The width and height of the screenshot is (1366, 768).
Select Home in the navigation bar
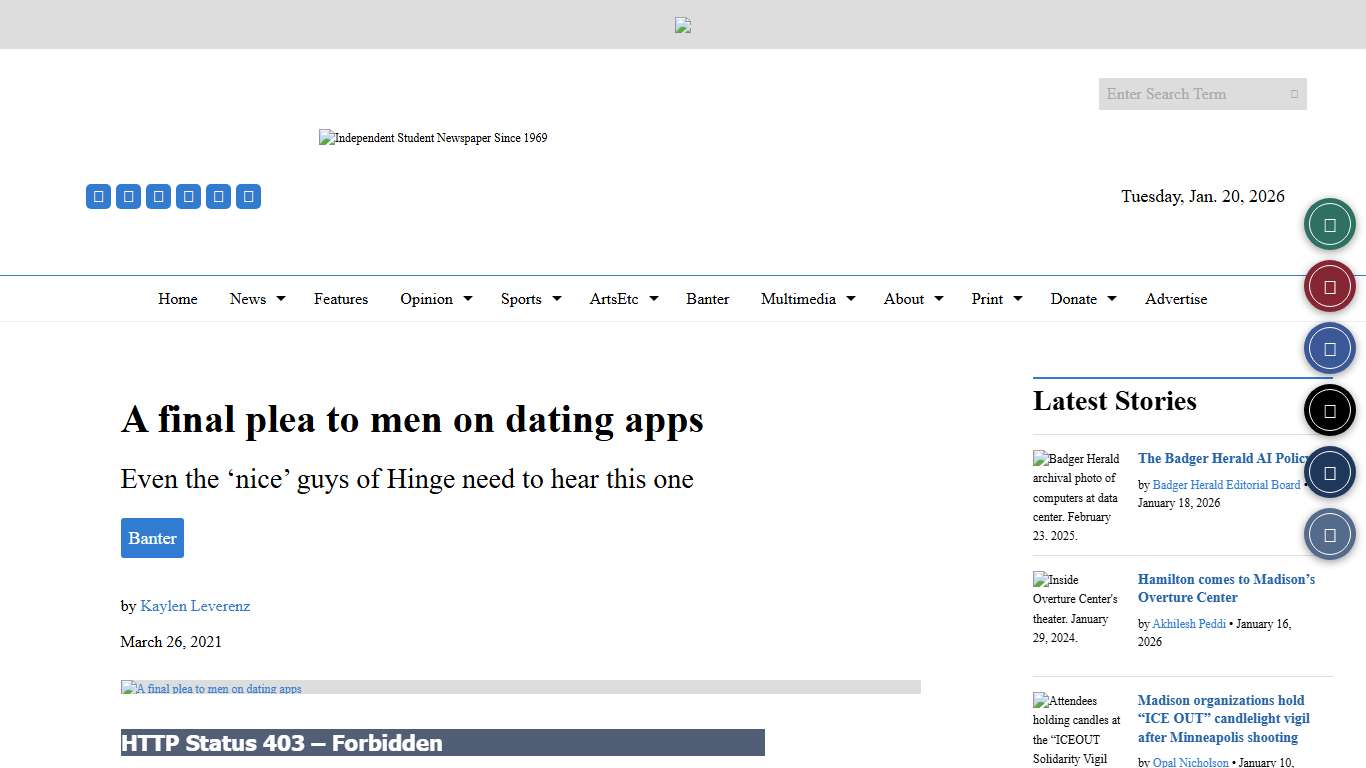(x=177, y=298)
